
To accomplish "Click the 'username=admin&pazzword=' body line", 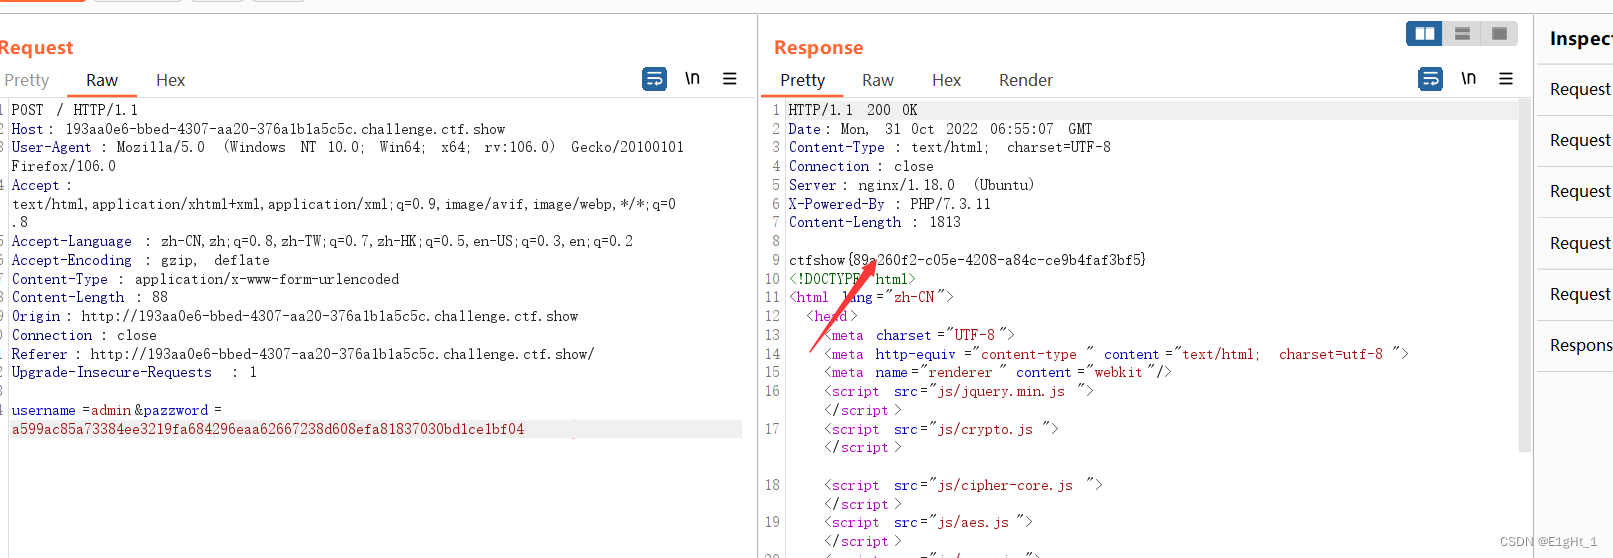I will (x=116, y=410).
